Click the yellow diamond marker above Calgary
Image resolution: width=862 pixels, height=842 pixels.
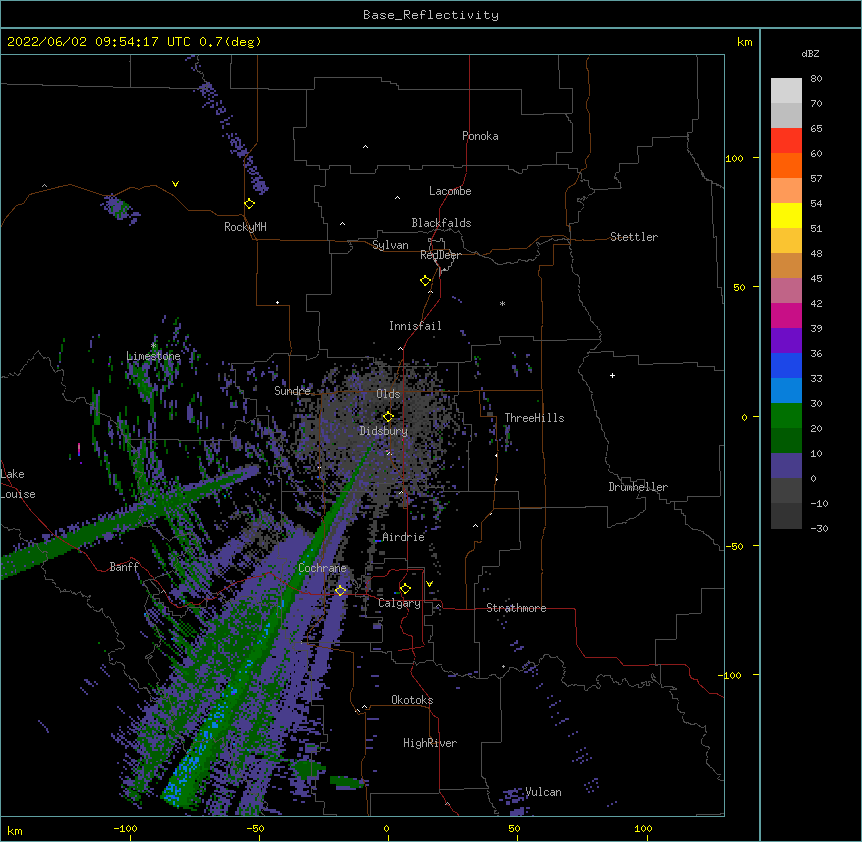pos(405,589)
